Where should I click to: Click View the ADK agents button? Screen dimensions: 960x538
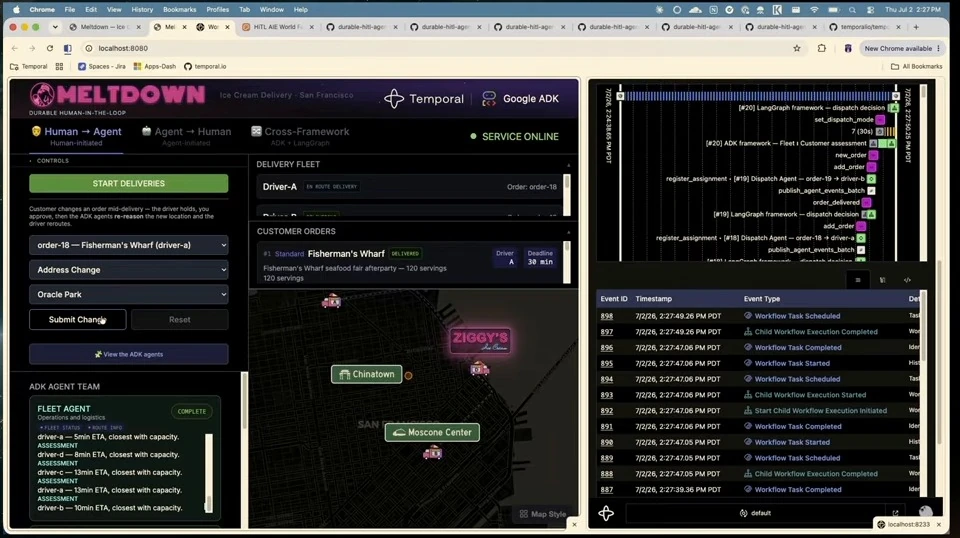(x=129, y=354)
